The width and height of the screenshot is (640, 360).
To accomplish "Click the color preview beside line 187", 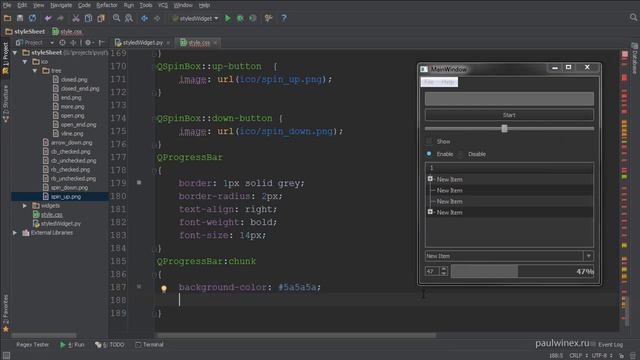I will tap(139, 287).
